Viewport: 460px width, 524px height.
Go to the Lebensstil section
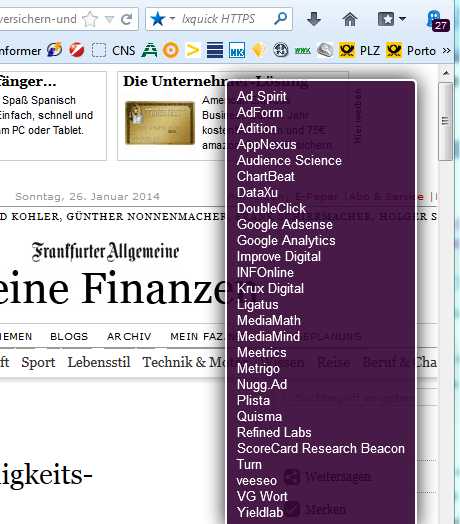[99, 362]
